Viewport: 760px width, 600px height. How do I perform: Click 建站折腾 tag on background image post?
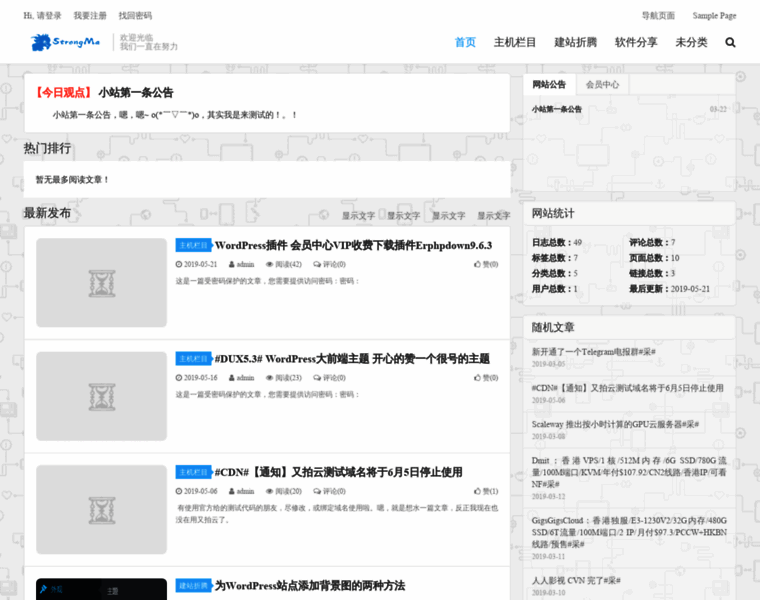tap(194, 585)
